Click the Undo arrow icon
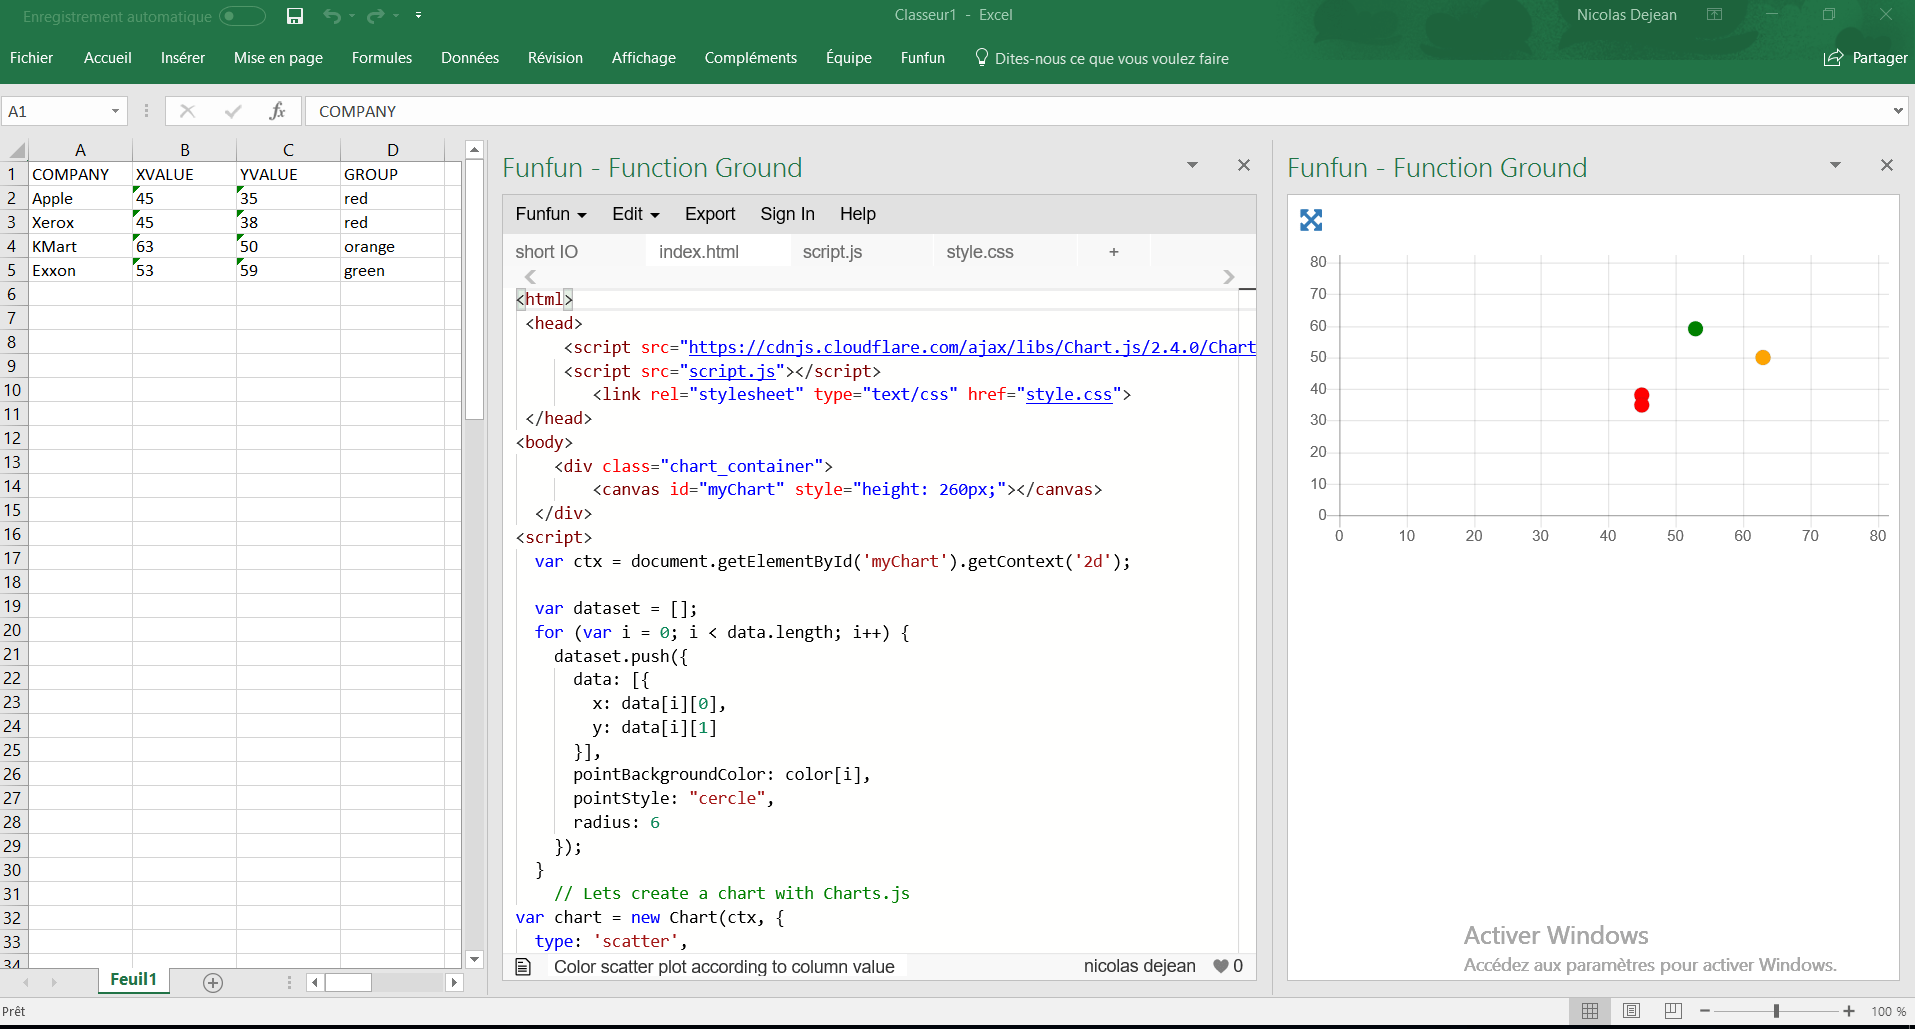 332,15
